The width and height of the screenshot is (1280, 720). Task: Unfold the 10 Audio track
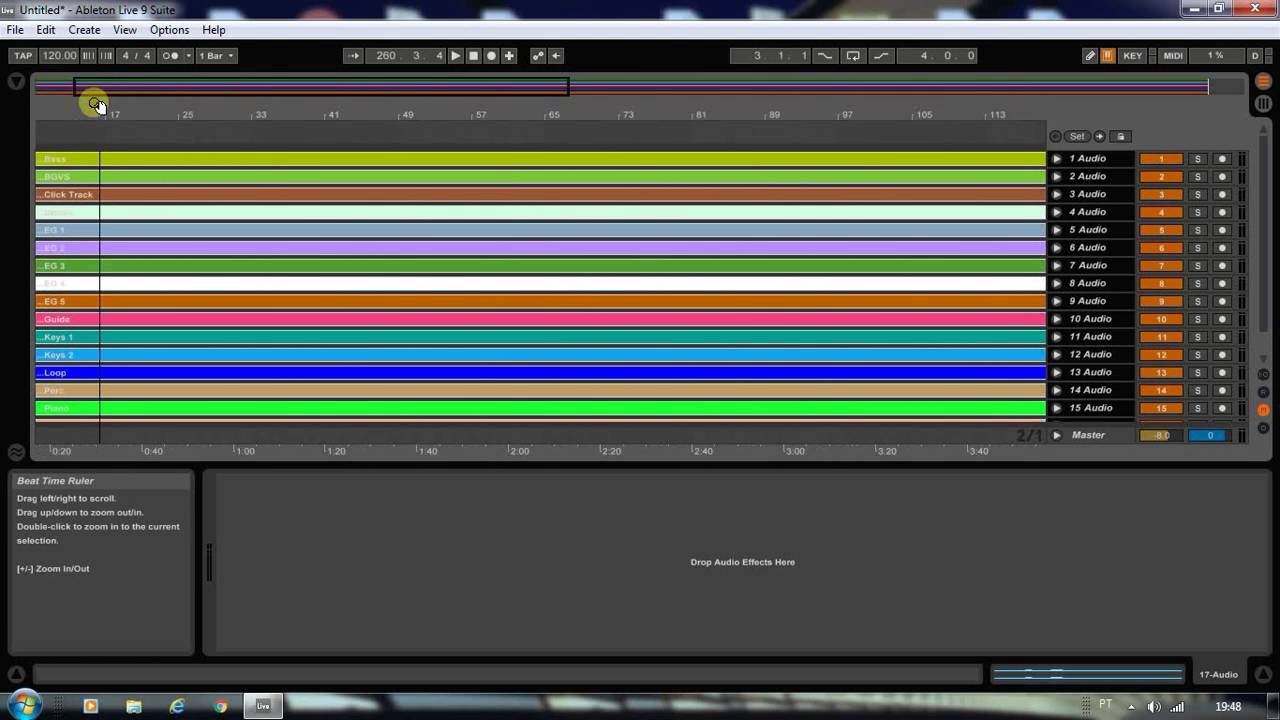click(x=1057, y=319)
